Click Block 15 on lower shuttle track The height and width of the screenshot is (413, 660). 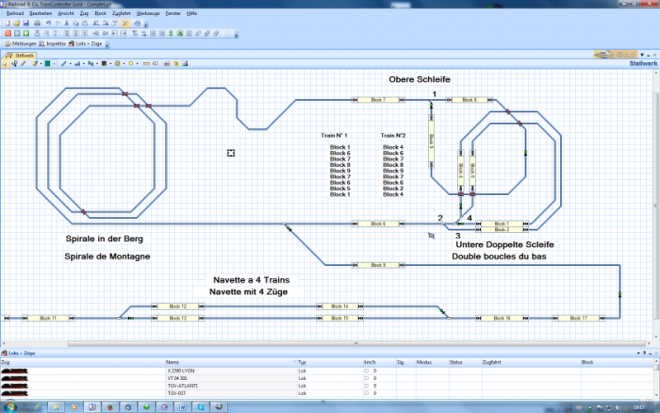pyautogui.click(x=340, y=318)
